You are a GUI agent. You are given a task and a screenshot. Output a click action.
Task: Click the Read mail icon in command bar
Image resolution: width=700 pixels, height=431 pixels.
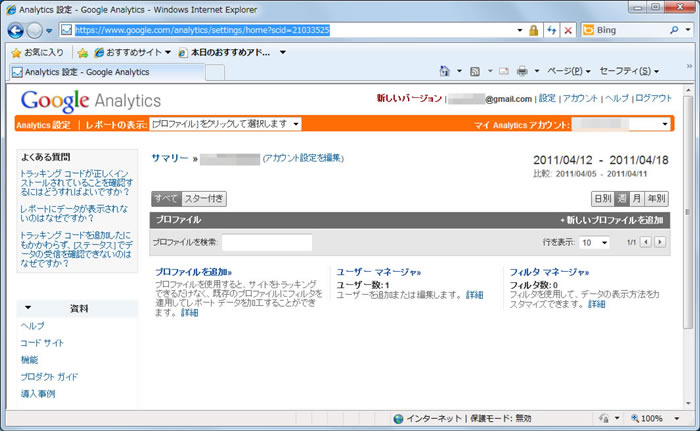coord(504,71)
